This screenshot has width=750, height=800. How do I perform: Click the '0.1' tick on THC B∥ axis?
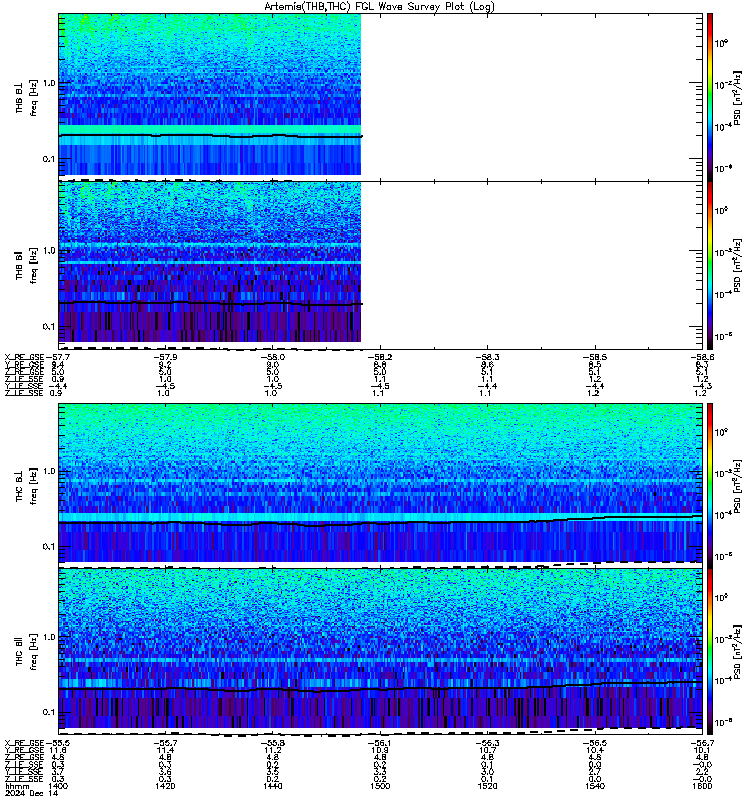point(49,712)
